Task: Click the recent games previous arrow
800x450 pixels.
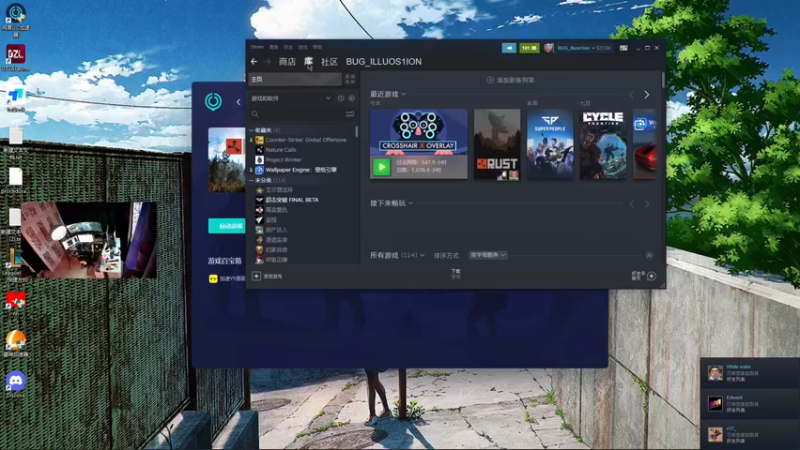Action: [632, 95]
